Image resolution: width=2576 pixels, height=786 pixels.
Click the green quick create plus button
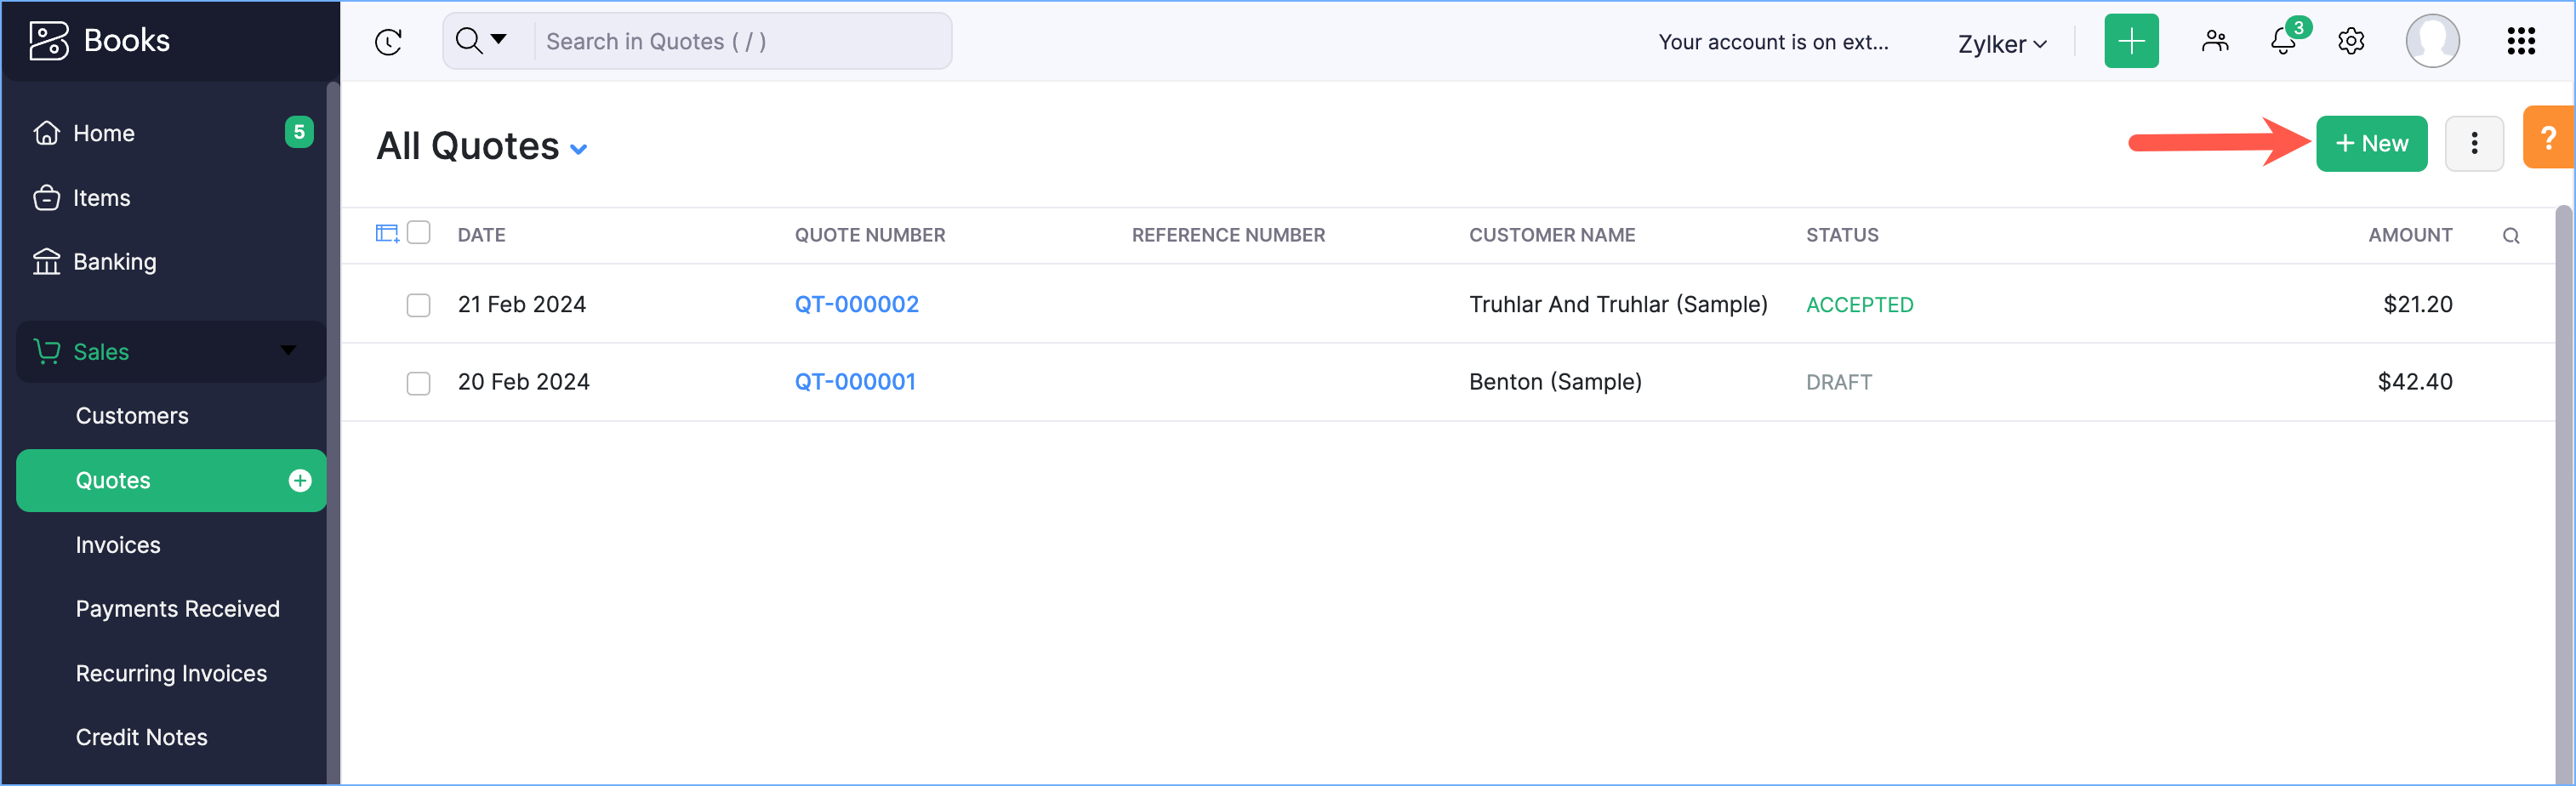click(2130, 41)
